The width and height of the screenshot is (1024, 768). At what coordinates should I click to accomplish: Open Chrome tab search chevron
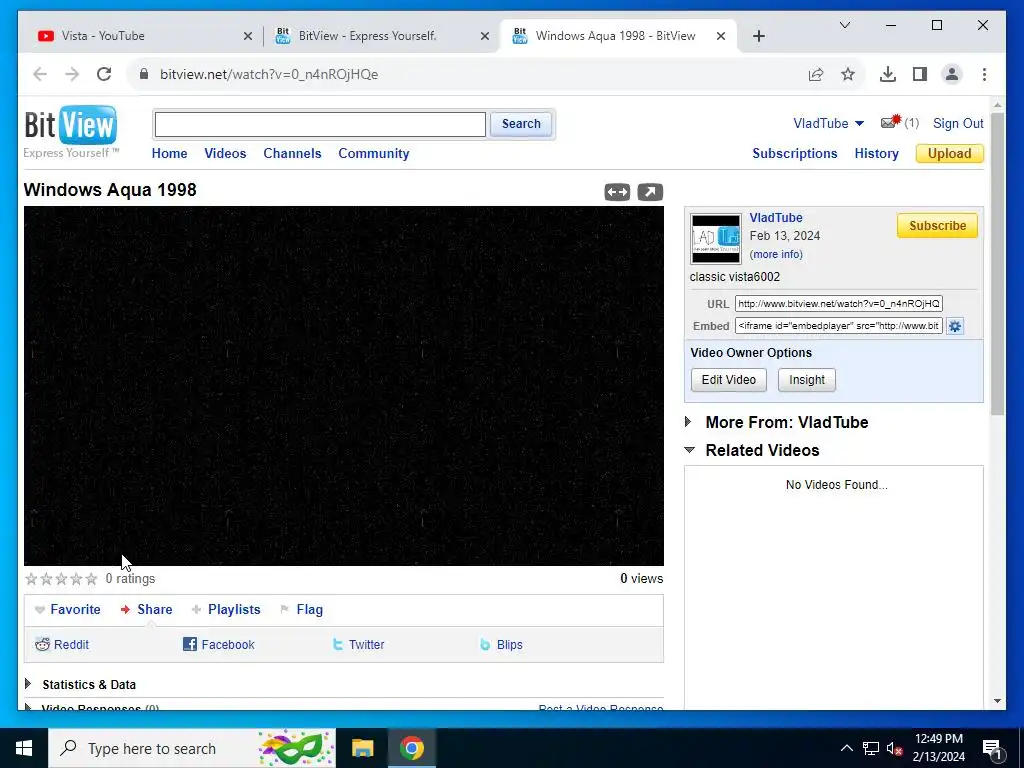(x=844, y=25)
